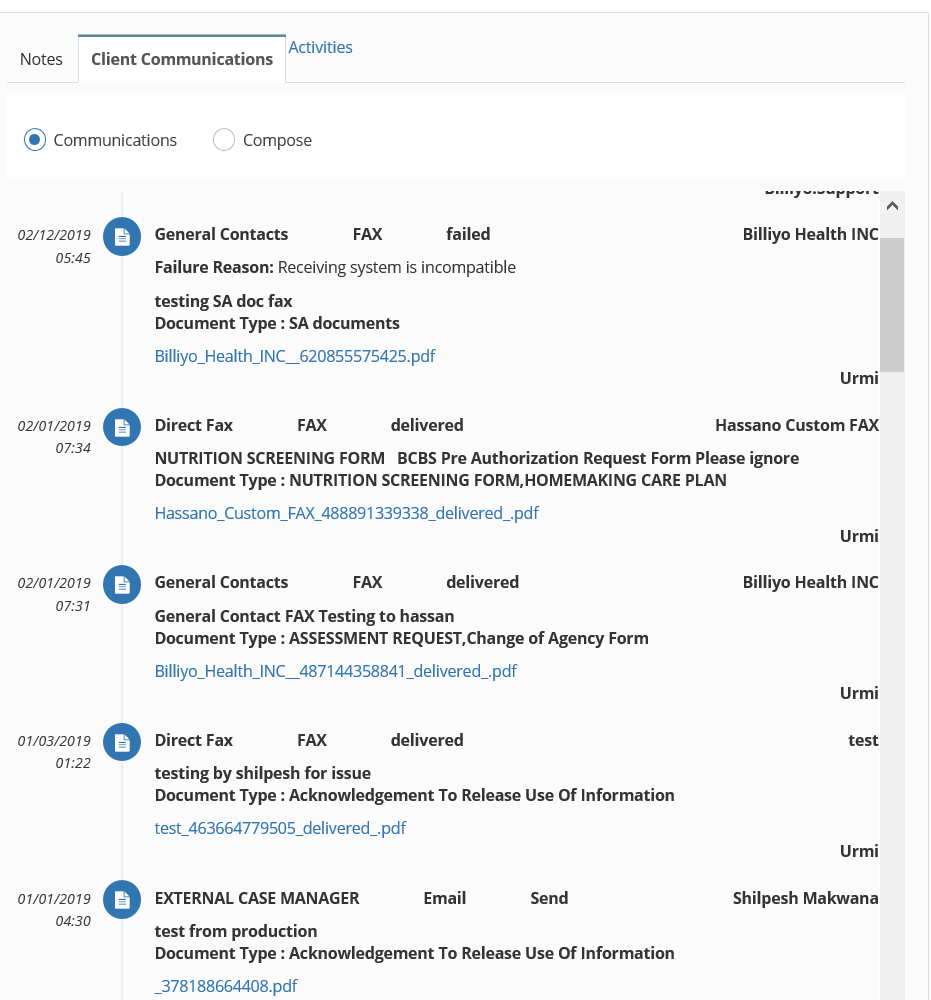Open Hassano_Custom_FAX delivered PDF link
Screen dimensions: 931x1000
346,513
